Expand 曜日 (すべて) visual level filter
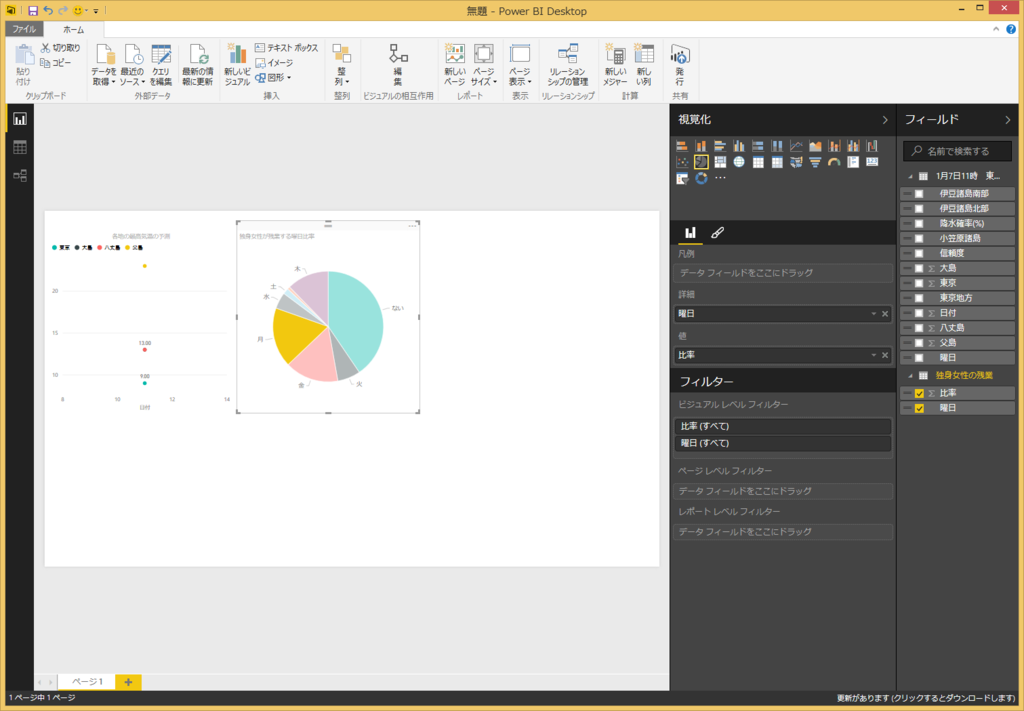 coord(782,443)
